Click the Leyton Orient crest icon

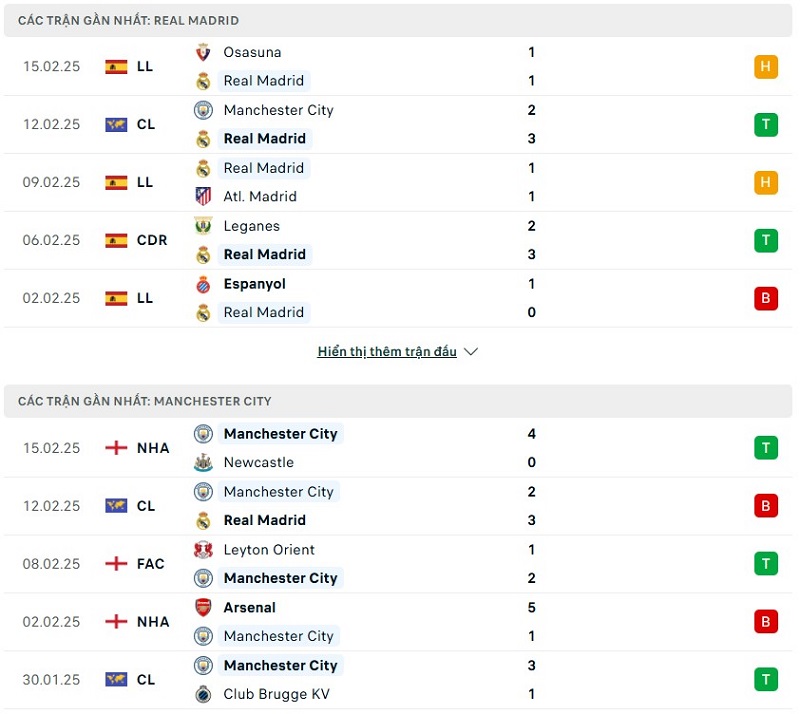click(203, 550)
